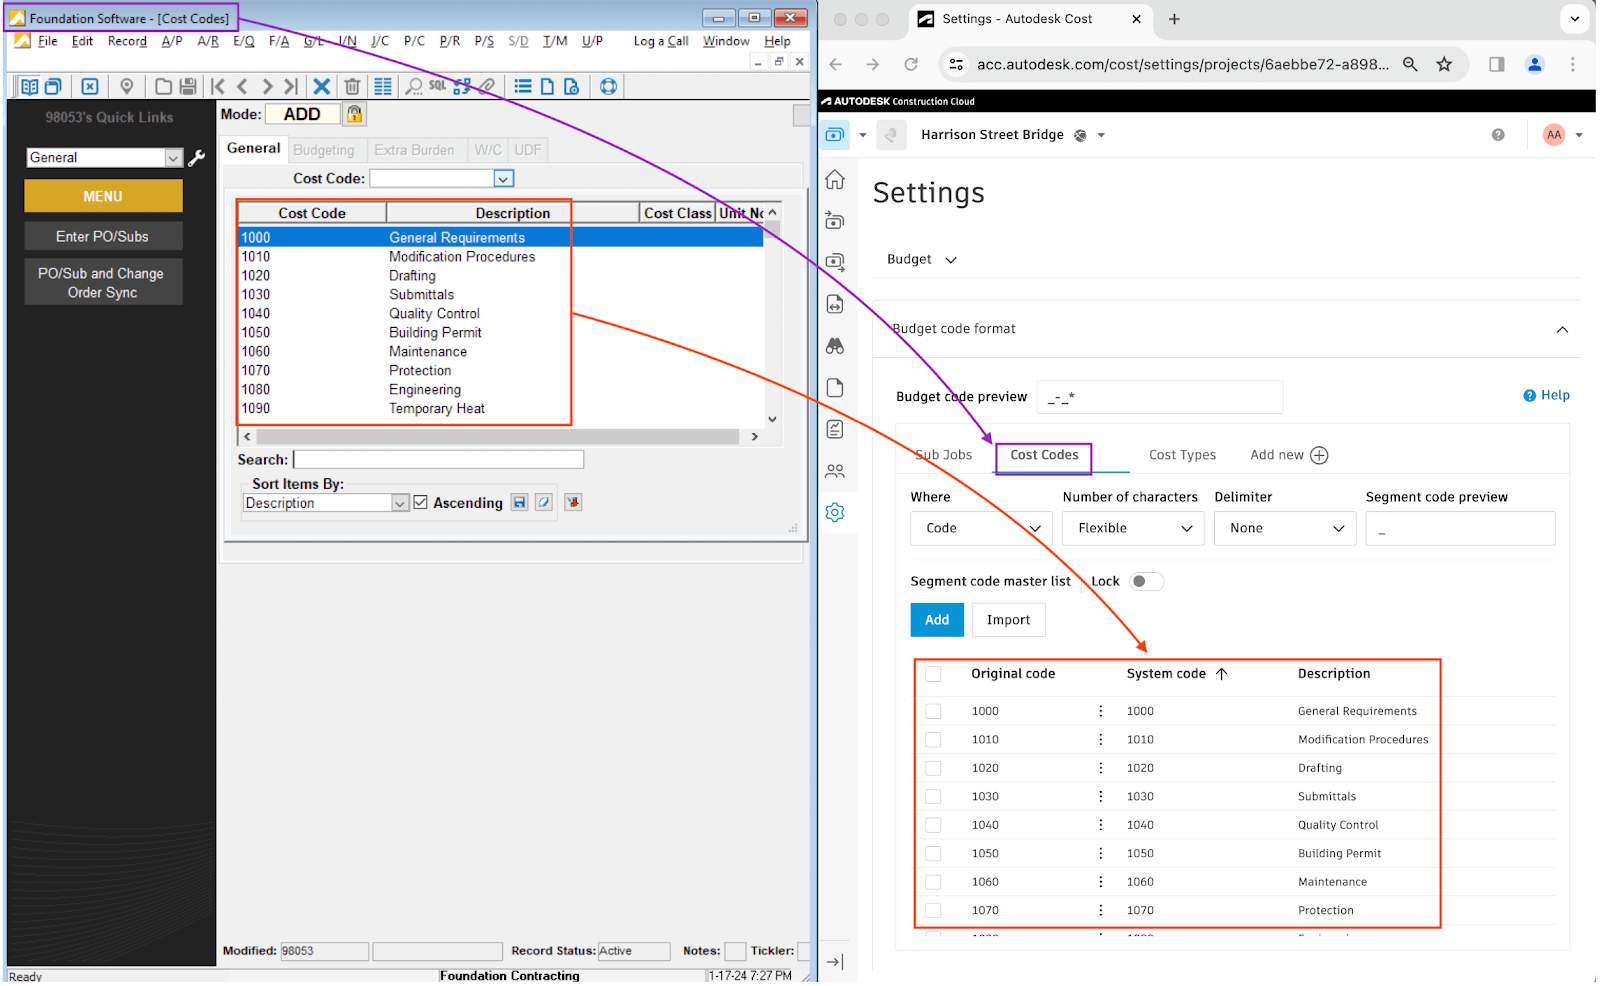Click the floppy-disk Save icon in the Foundation toolbar

[188, 86]
